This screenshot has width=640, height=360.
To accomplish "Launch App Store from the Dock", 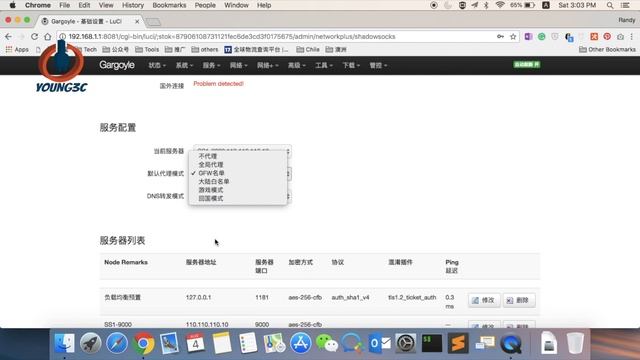I will pyautogui.click(x=300, y=343).
